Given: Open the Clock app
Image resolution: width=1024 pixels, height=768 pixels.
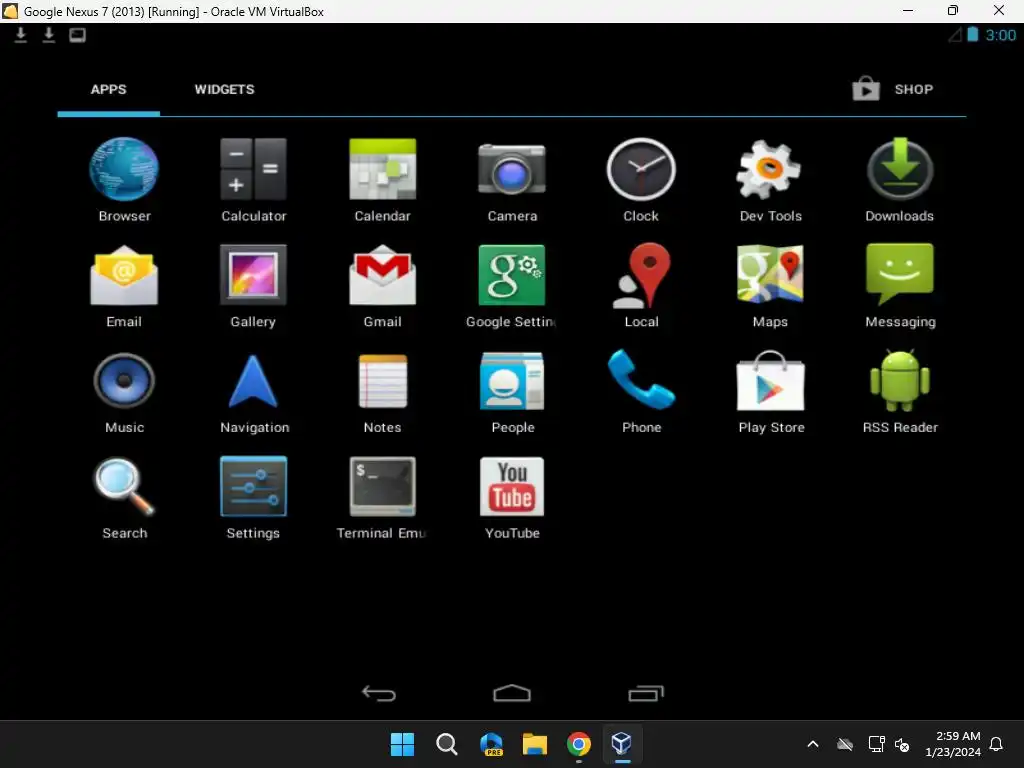Looking at the screenshot, I should click(641, 180).
